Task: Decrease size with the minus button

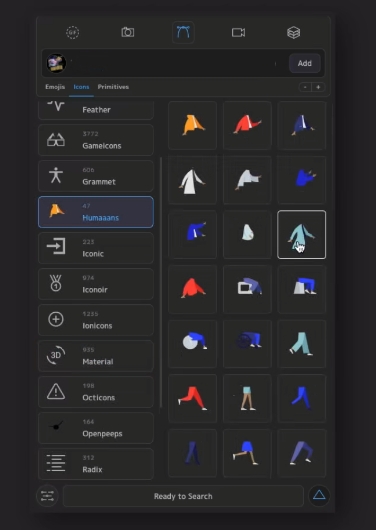Action: 305,87
